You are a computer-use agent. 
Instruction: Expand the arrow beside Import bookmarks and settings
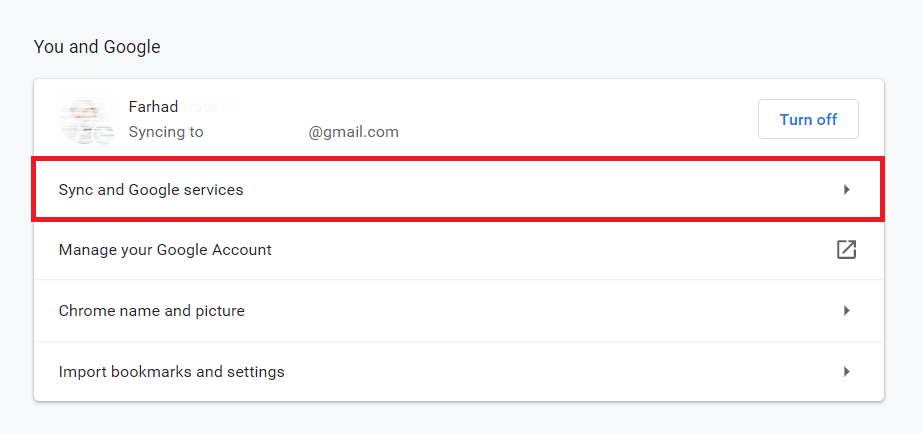(x=846, y=371)
